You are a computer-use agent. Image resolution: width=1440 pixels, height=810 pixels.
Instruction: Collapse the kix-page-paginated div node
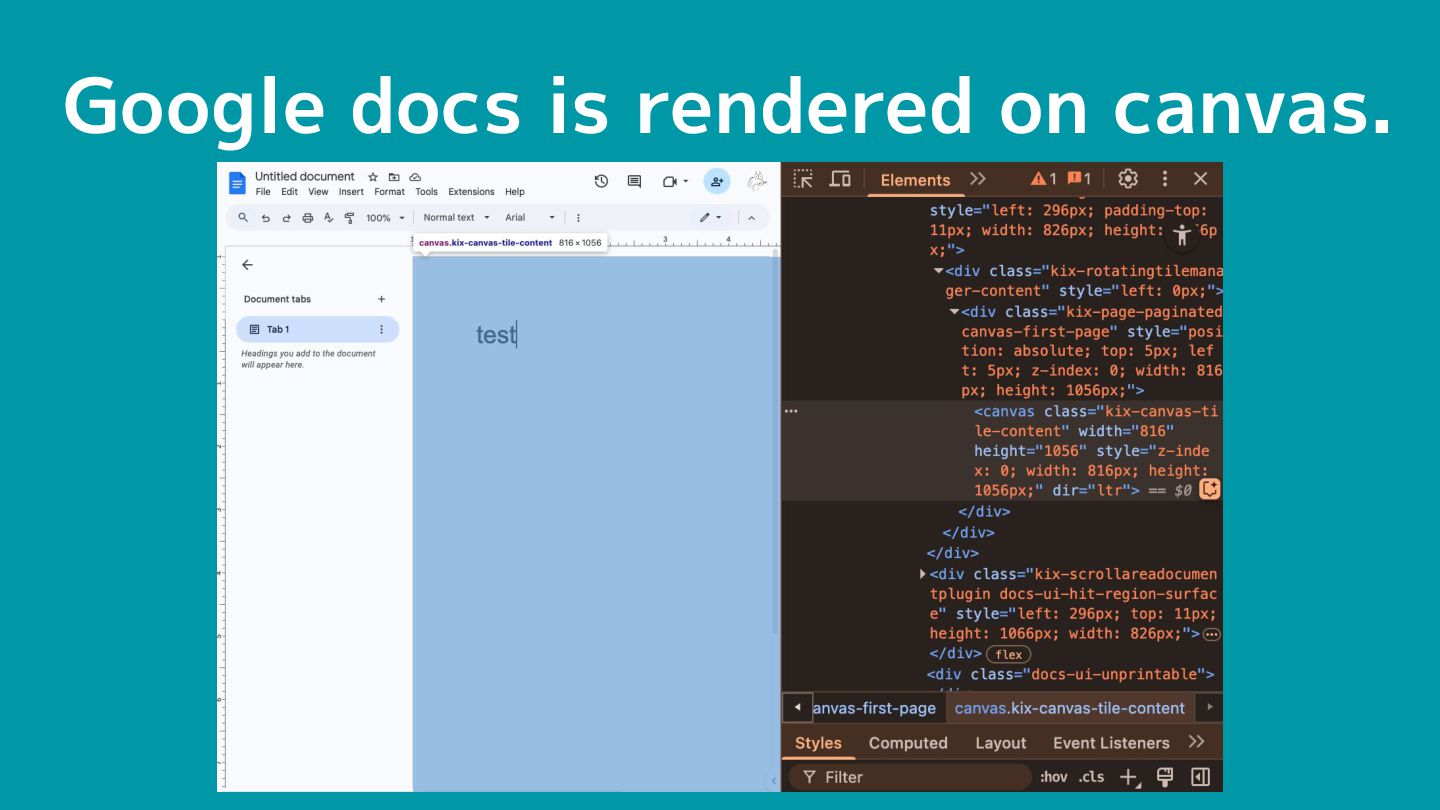tap(954, 312)
